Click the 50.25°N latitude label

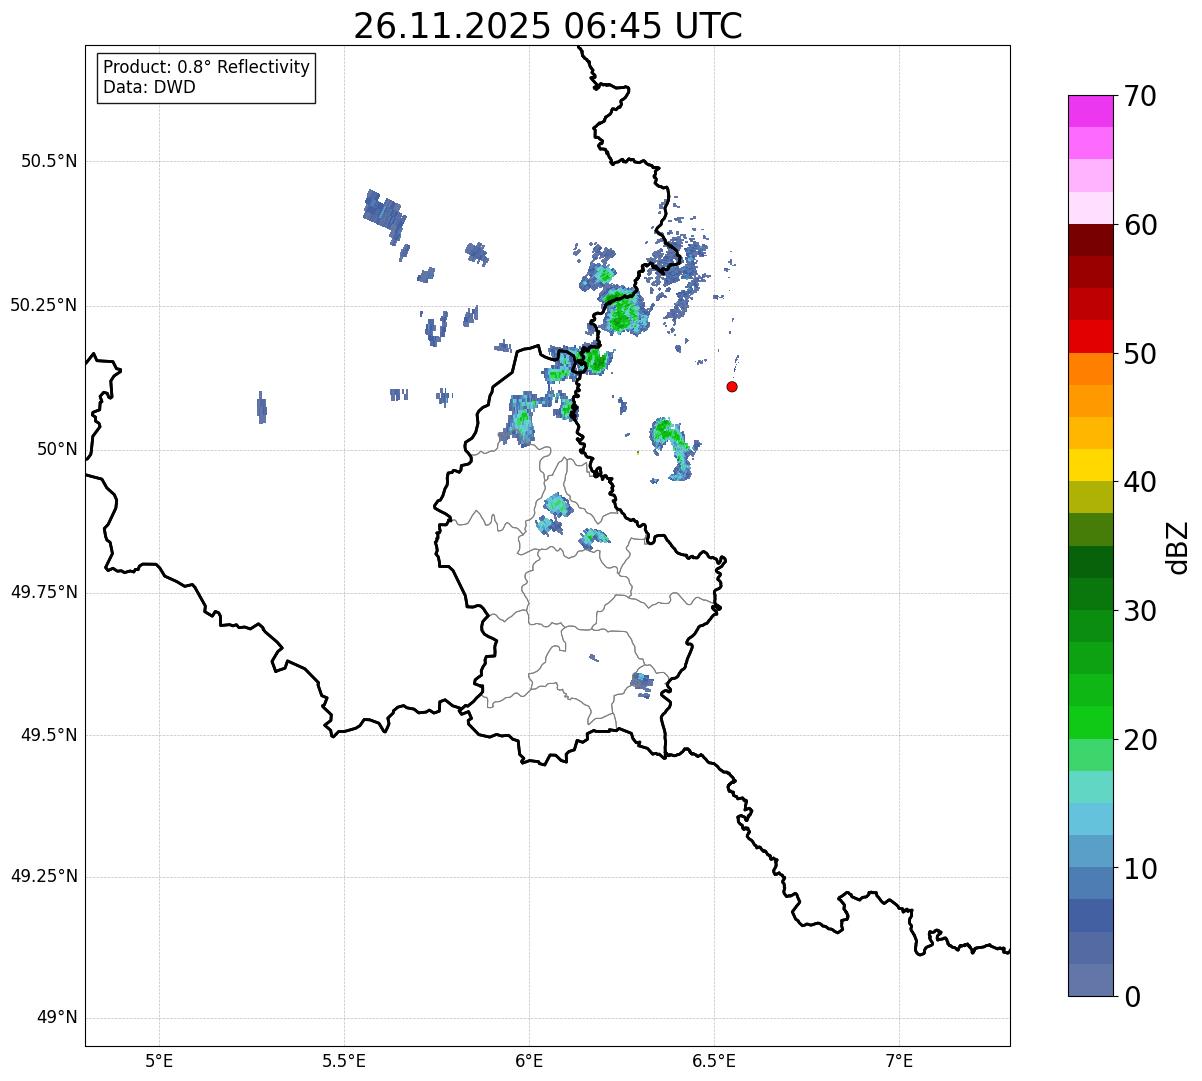point(44,305)
